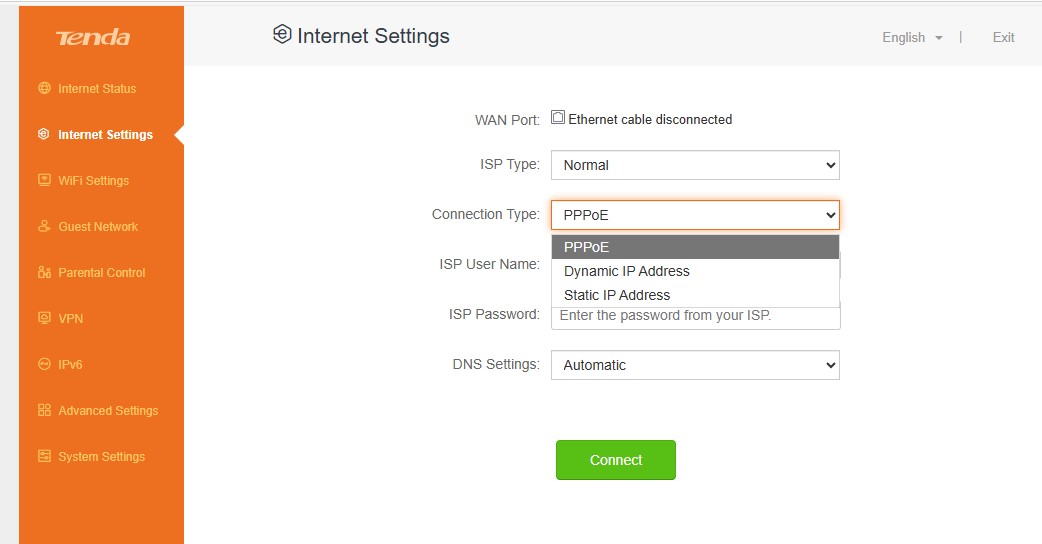Click the VPN sidebar icon
Image resolution: width=1042 pixels, height=544 pixels.
[44, 318]
